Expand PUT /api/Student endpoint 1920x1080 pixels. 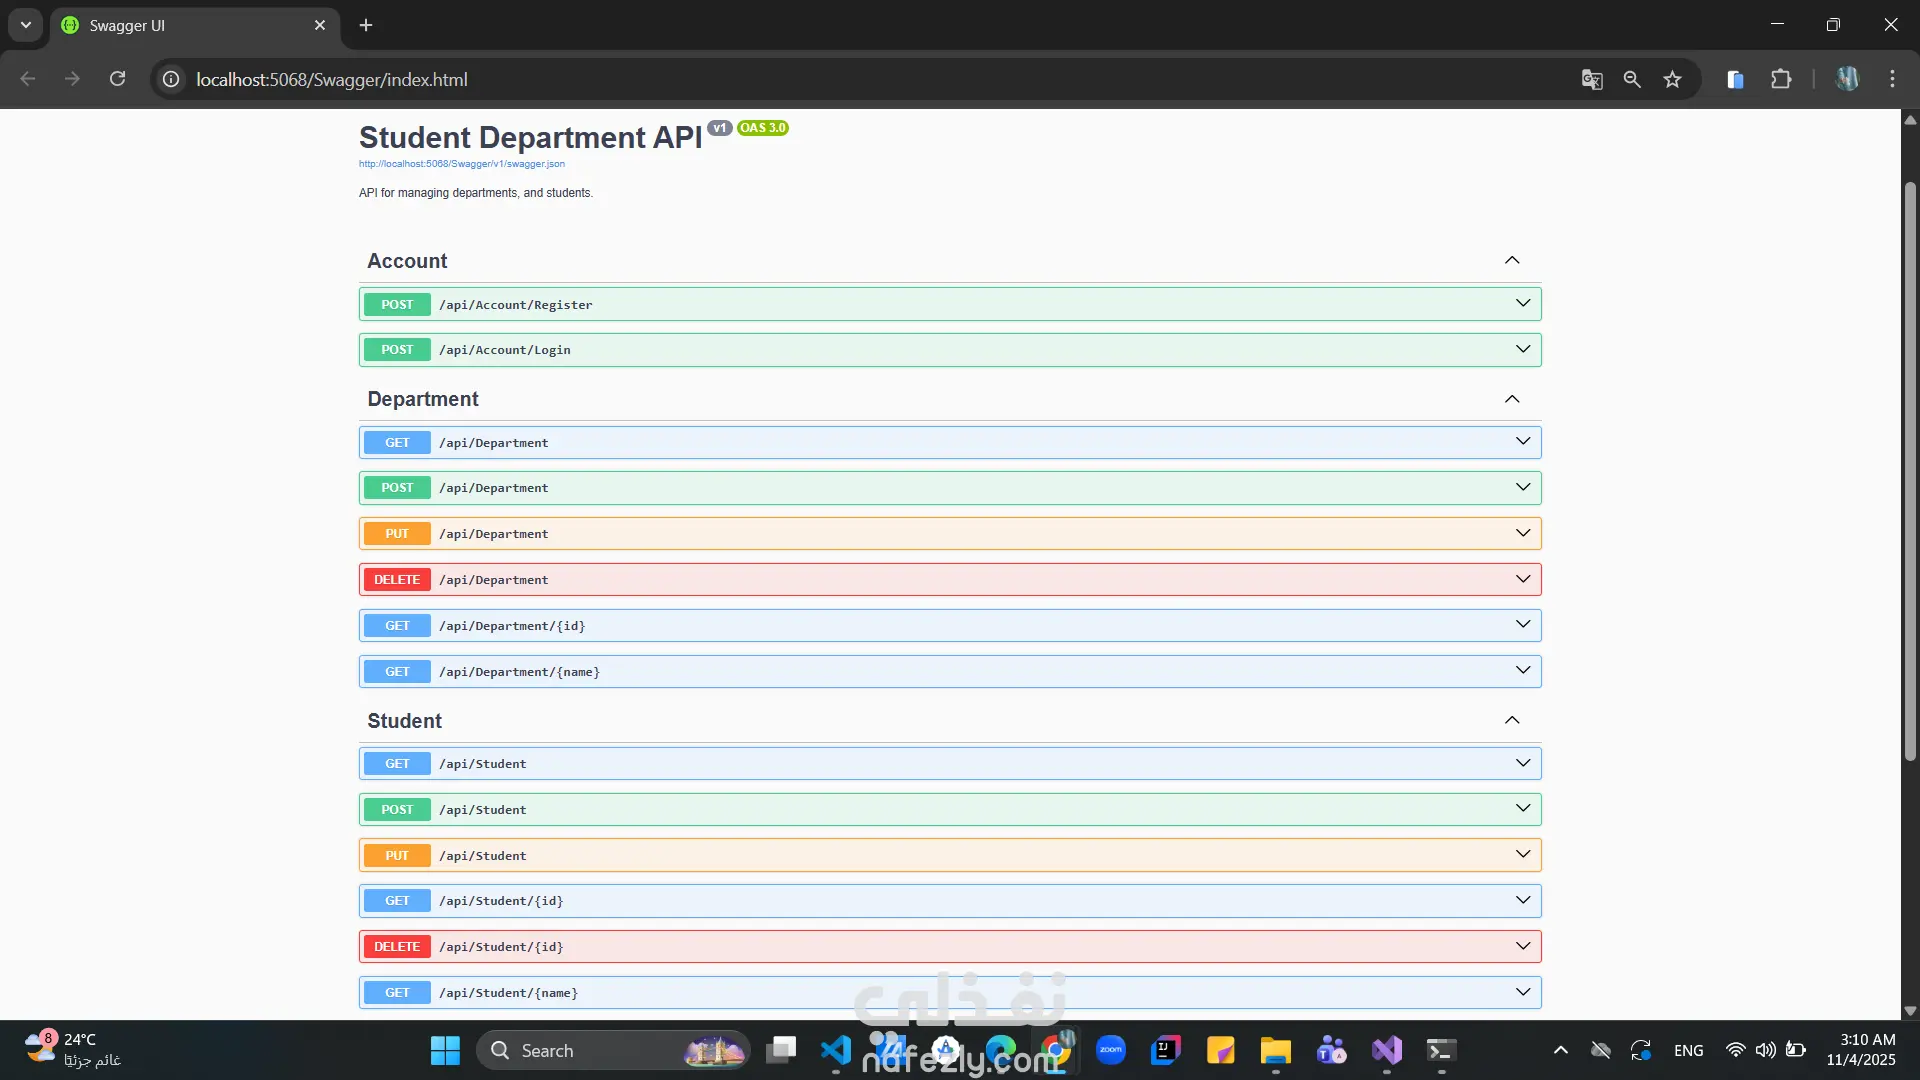1522,855
